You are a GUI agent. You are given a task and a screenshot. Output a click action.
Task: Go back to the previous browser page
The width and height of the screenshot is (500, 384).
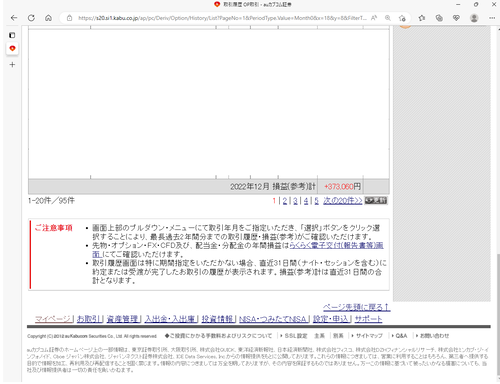[14, 18]
